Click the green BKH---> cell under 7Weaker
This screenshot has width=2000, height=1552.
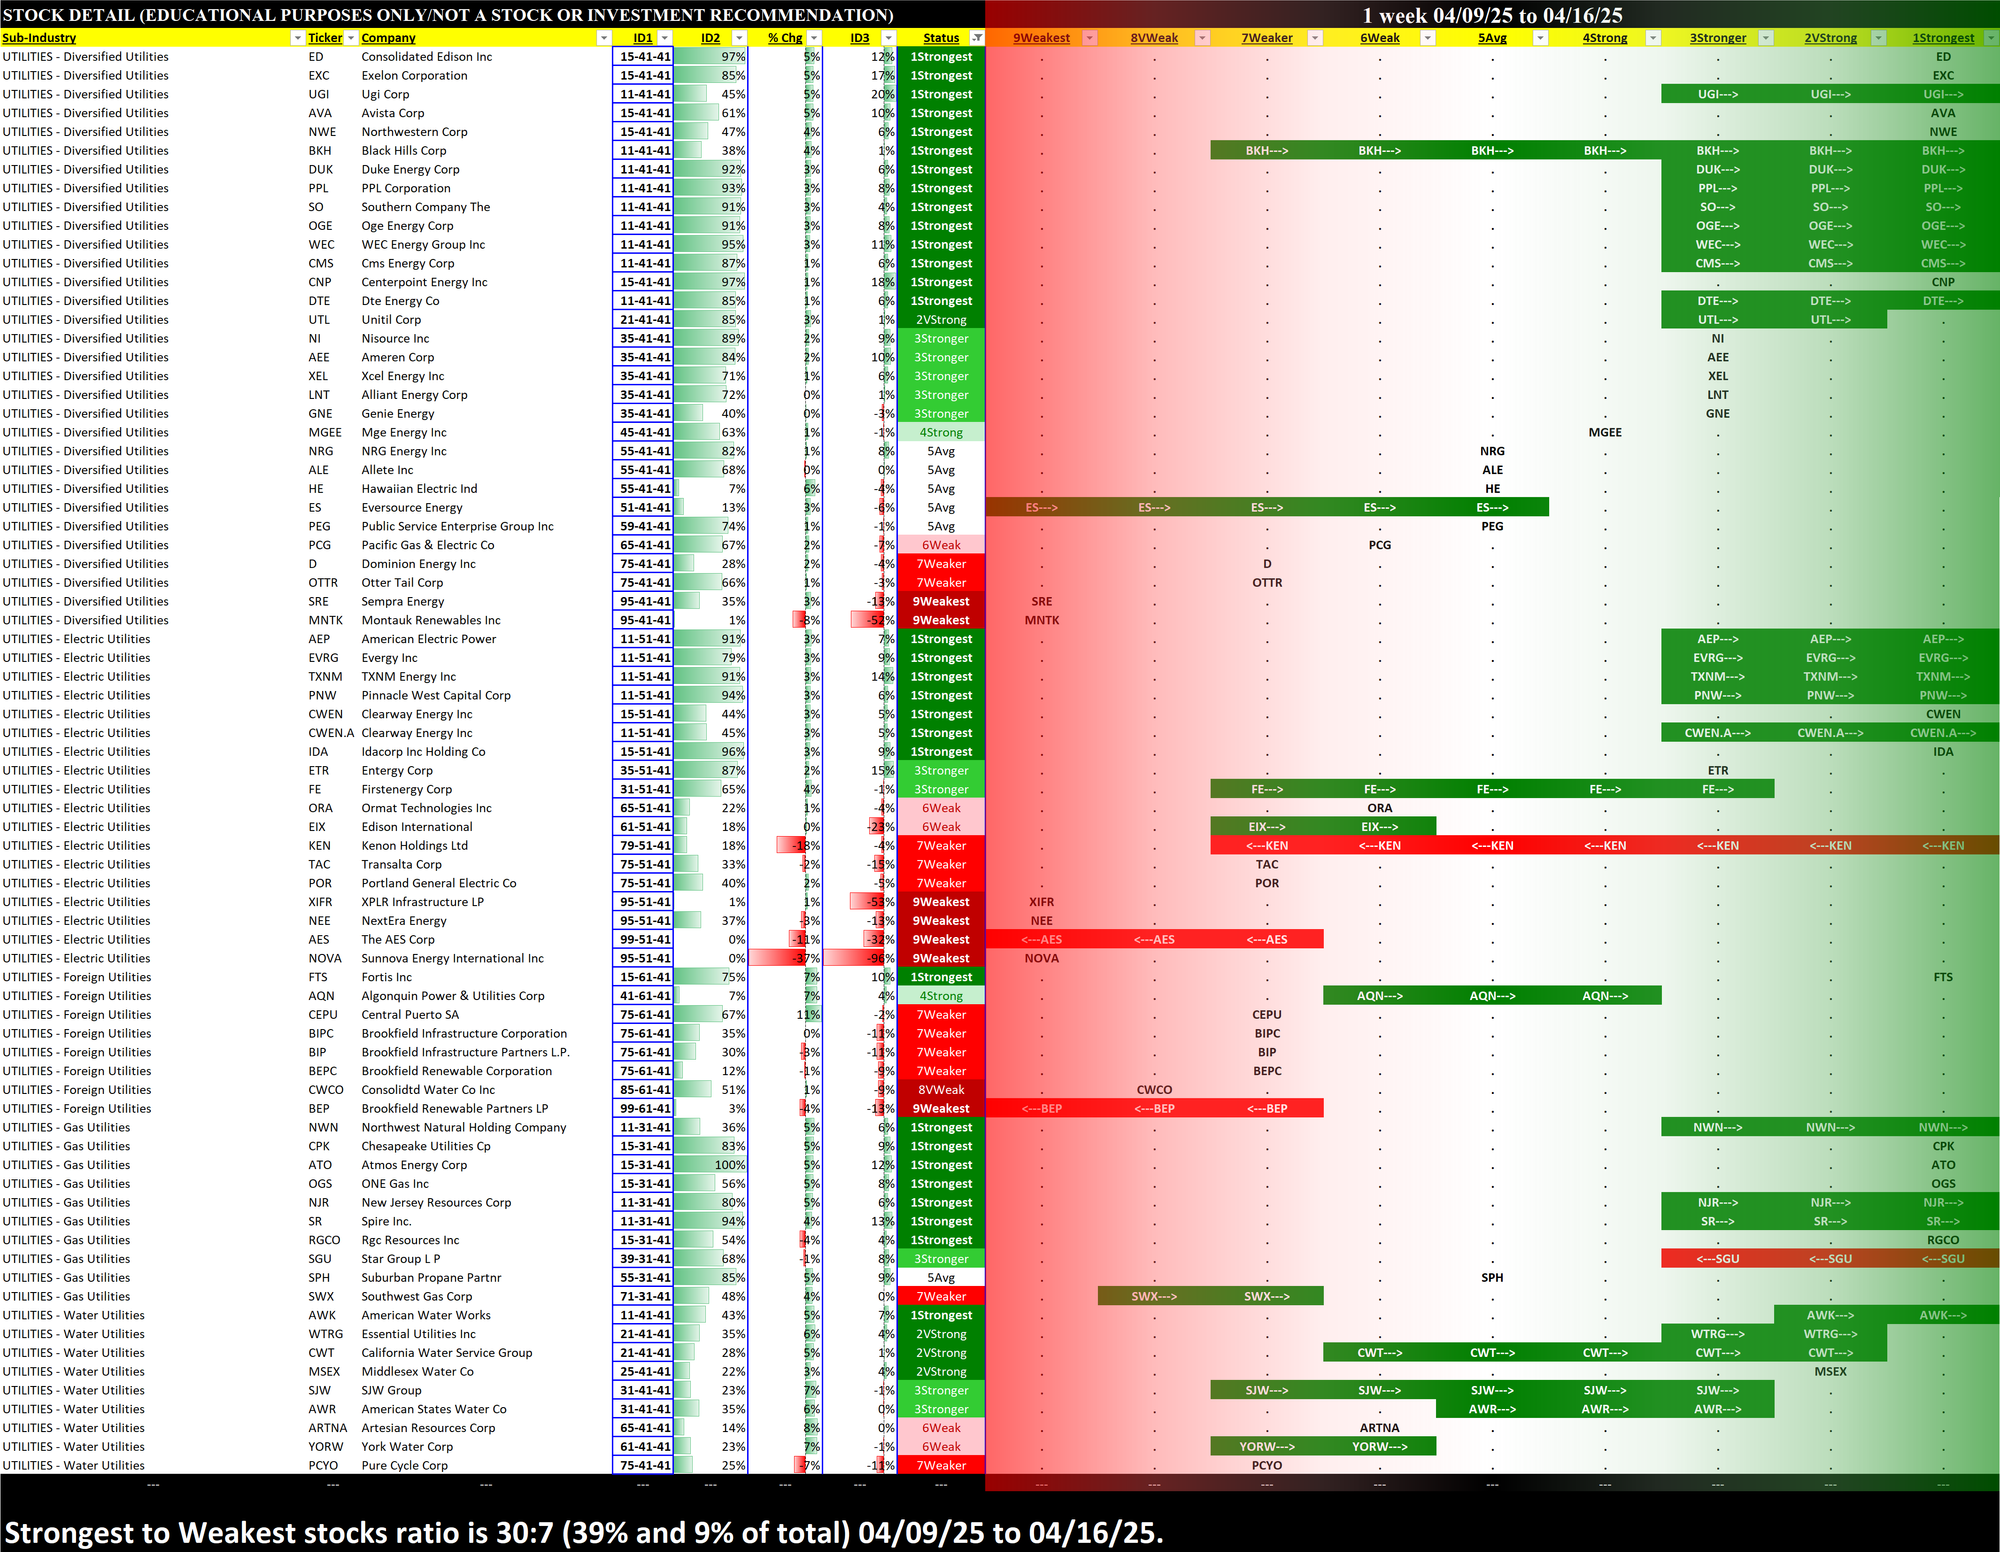click(1266, 151)
